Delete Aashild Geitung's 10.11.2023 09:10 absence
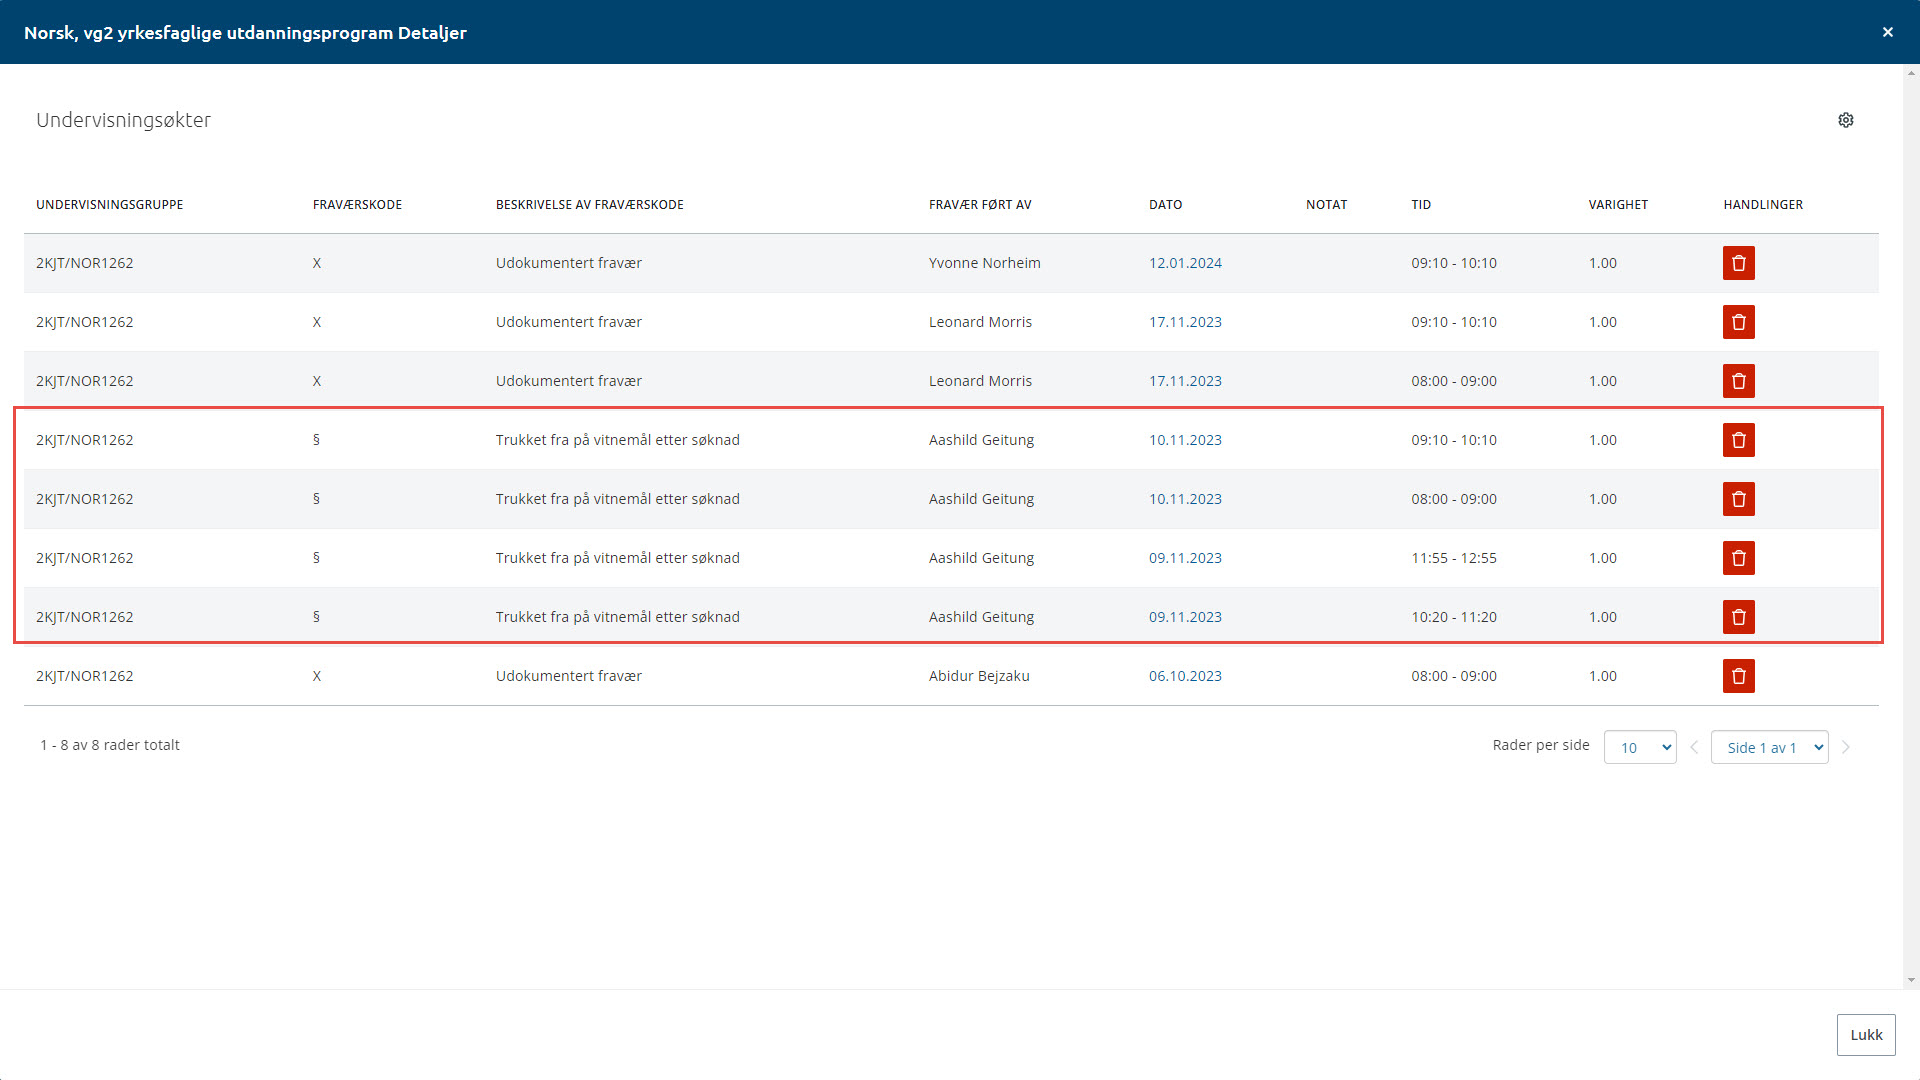The image size is (1920, 1080). [x=1738, y=440]
